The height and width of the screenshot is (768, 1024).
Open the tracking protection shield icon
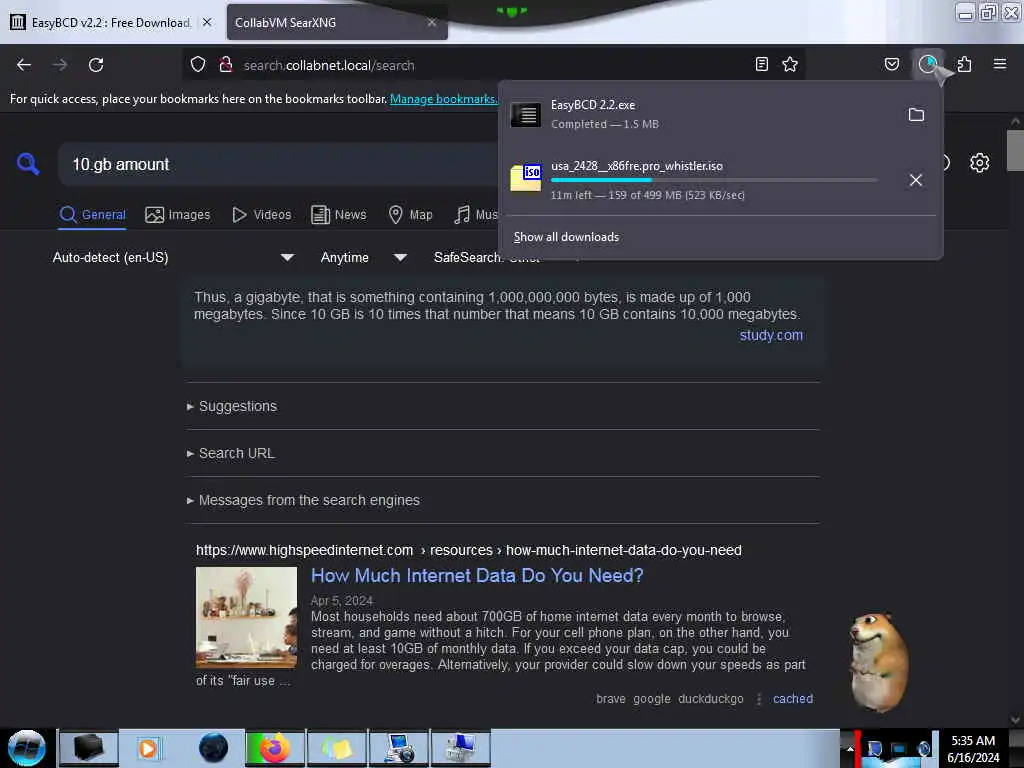[x=198, y=65]
